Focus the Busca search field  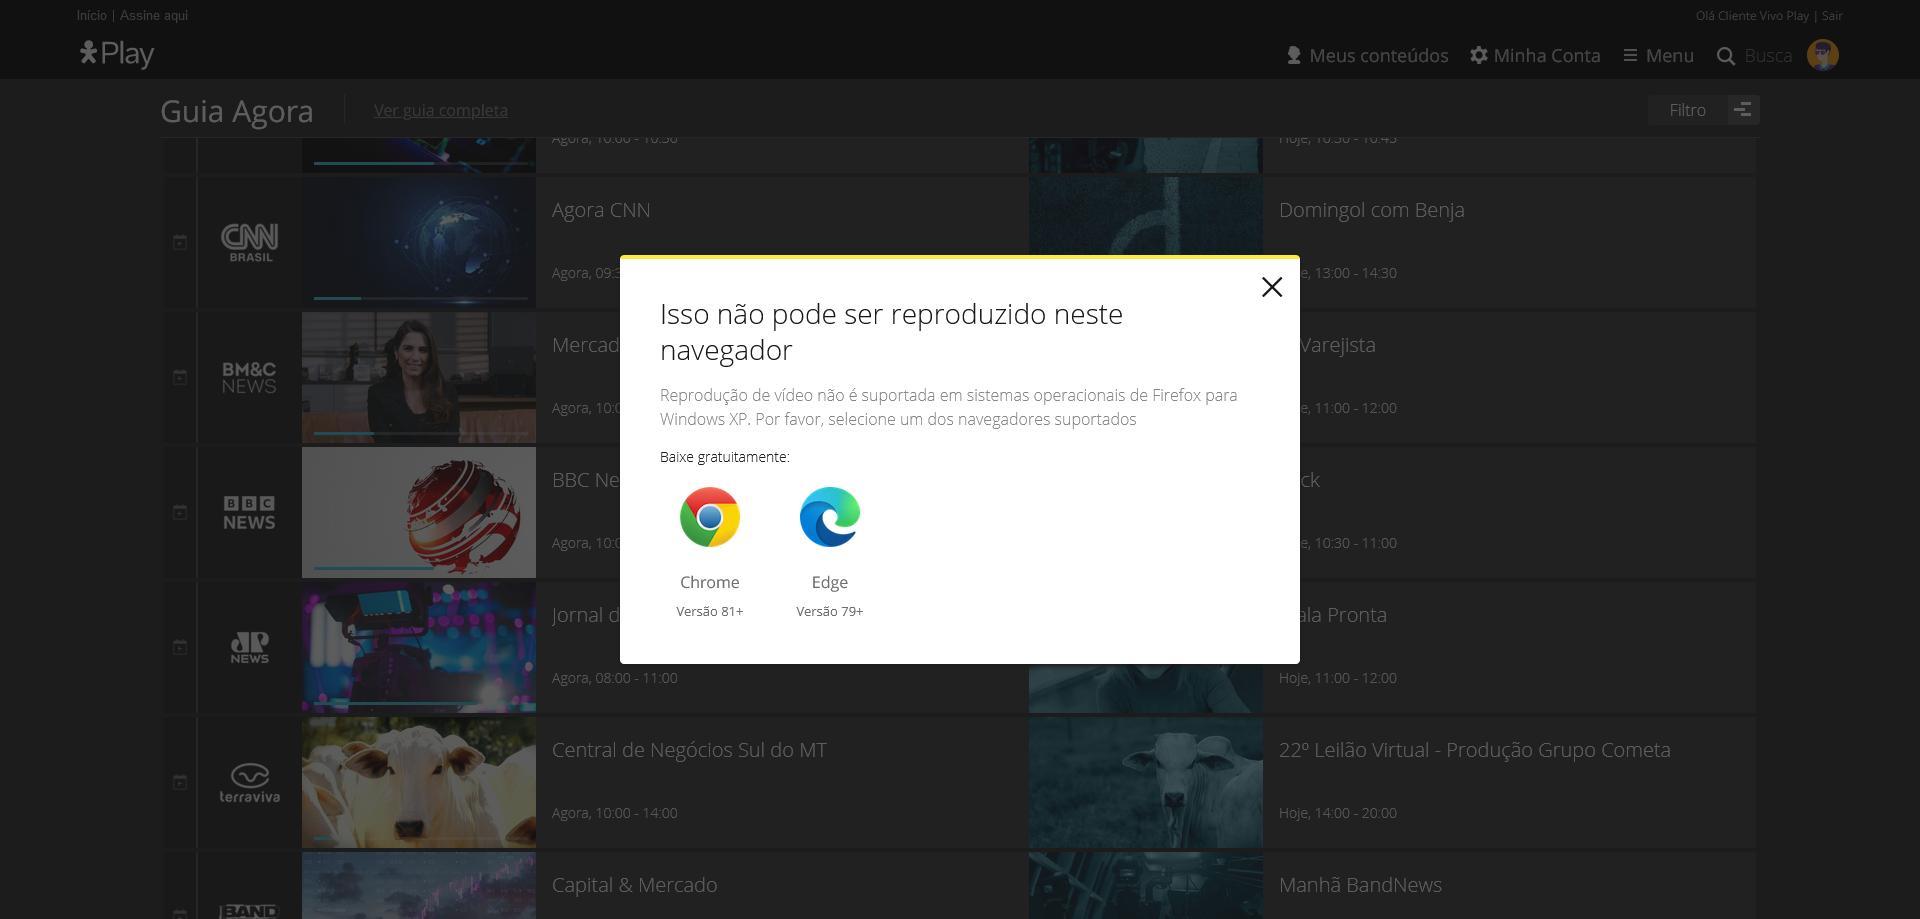click(1768, 56)
